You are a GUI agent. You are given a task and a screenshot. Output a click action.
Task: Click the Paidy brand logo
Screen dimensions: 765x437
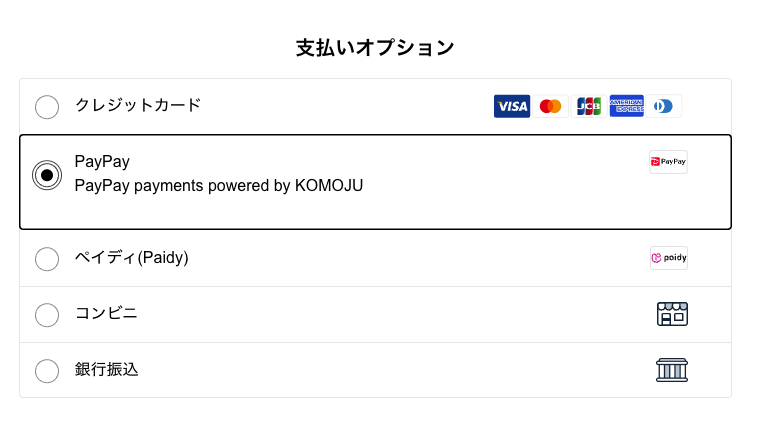[x=669, y=258]
